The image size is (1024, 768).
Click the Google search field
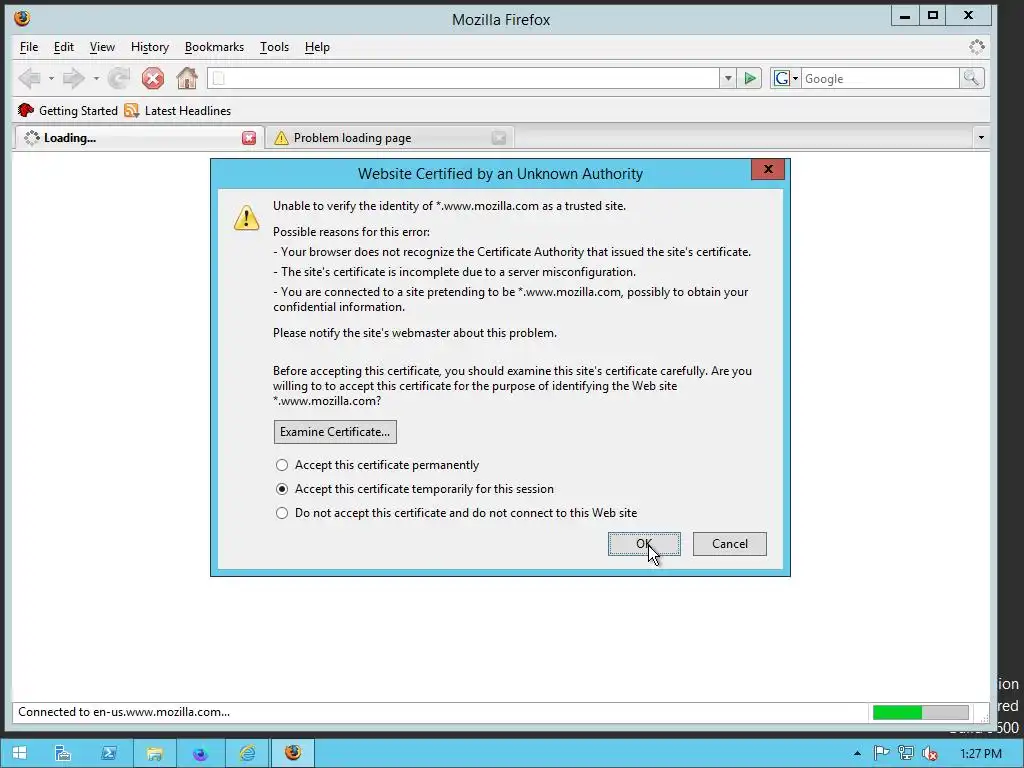coord(880,78)
